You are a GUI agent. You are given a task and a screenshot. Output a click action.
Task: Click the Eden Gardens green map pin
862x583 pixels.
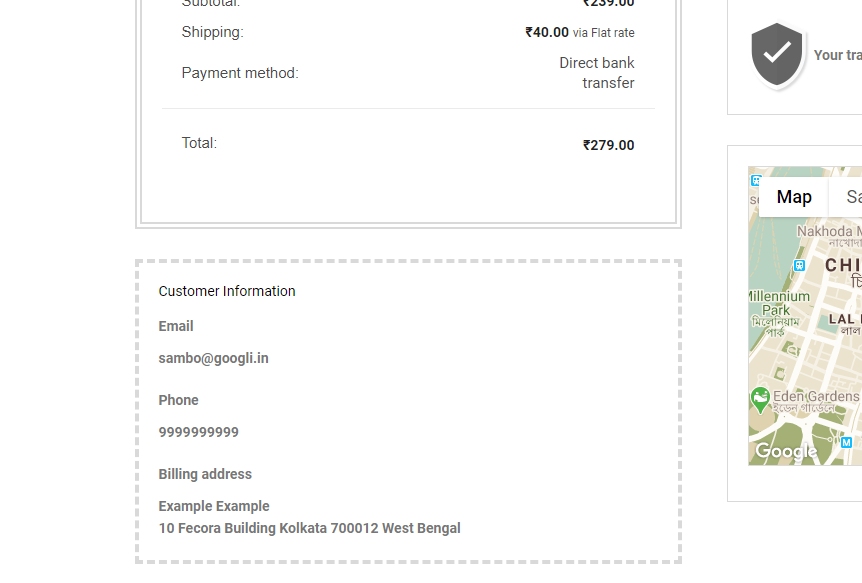point(760,400)
